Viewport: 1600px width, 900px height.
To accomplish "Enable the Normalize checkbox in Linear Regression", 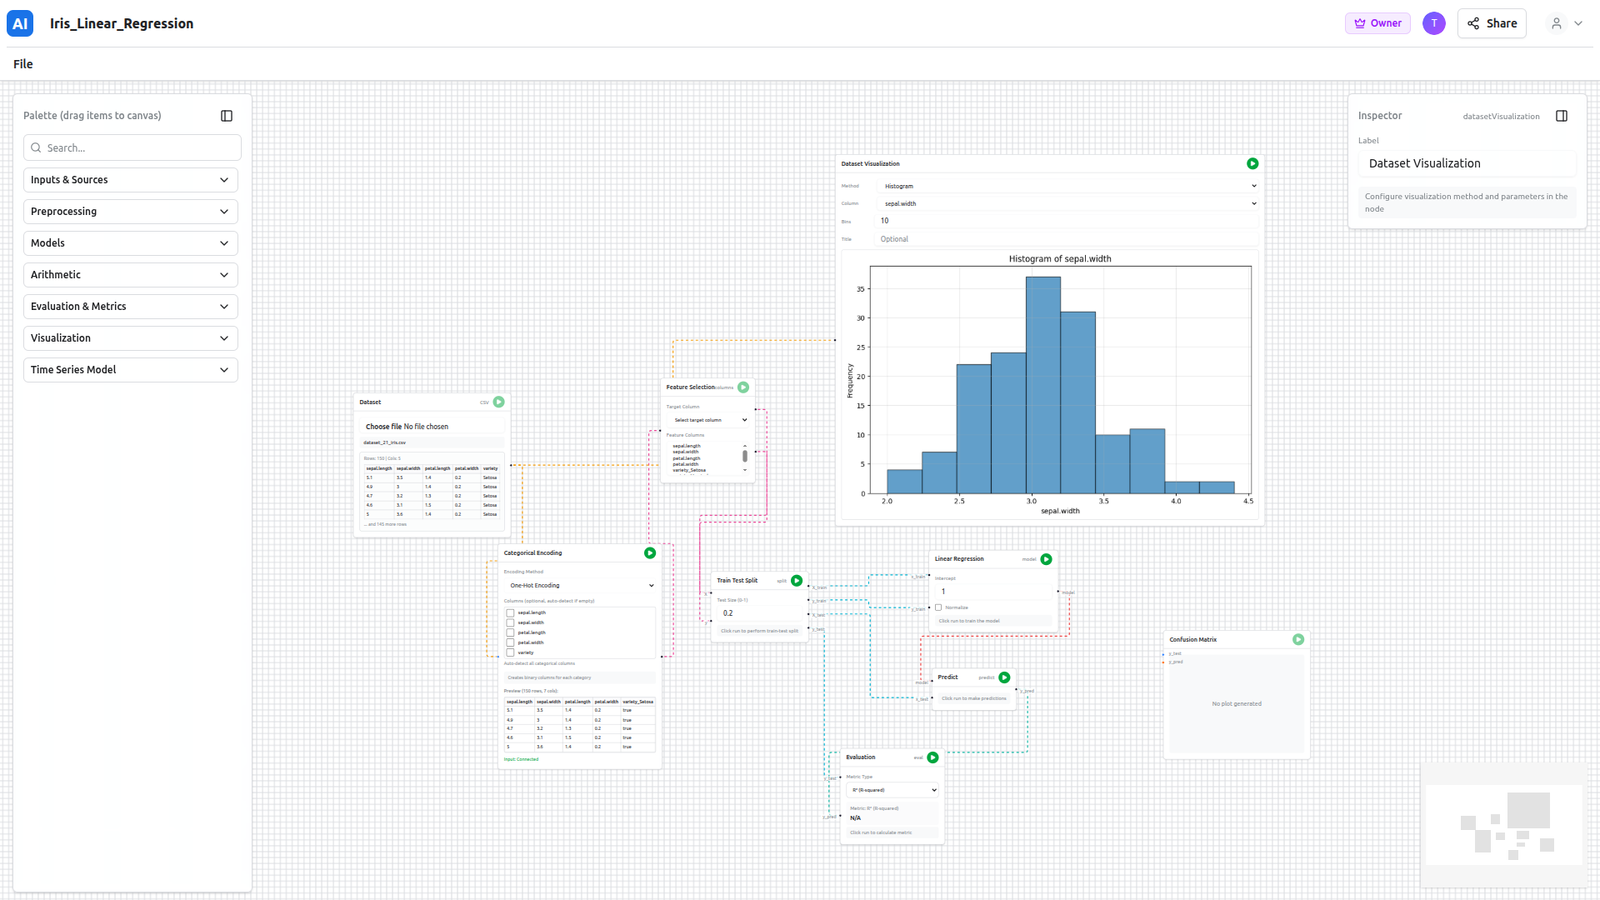I will 938,608.
